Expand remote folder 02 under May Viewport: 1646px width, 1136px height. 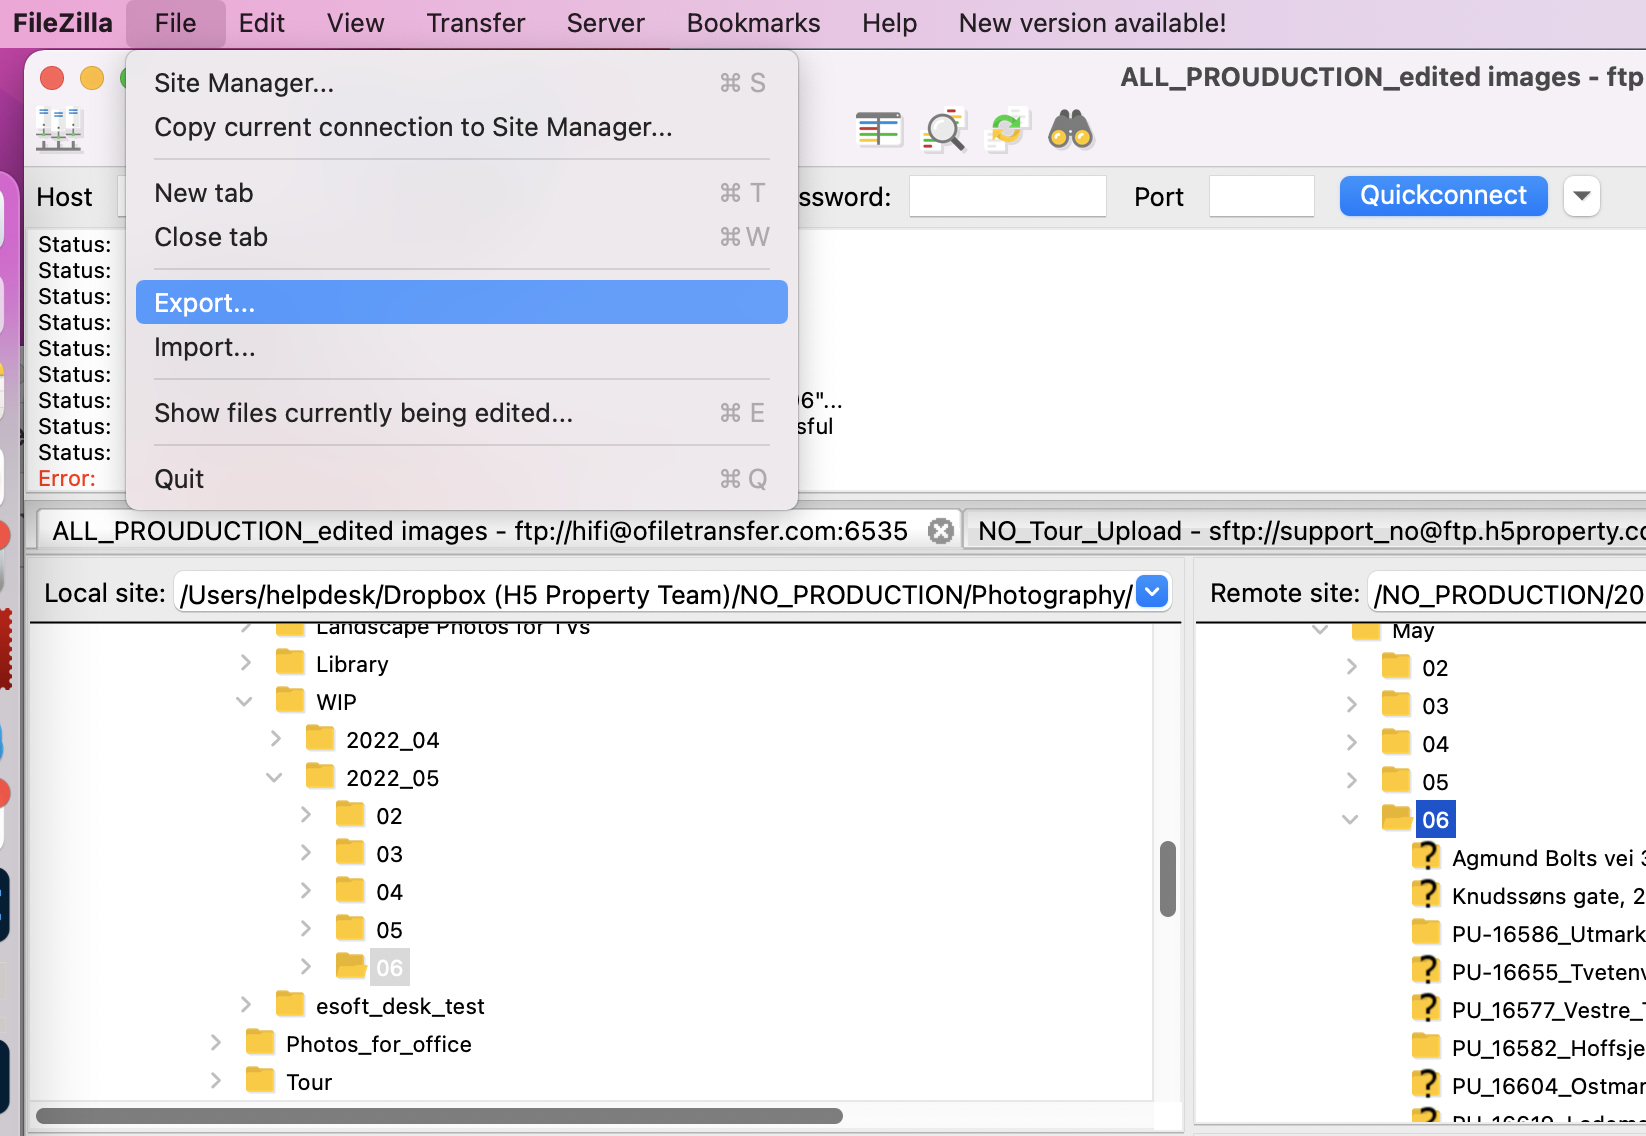tap(1351, 667)
